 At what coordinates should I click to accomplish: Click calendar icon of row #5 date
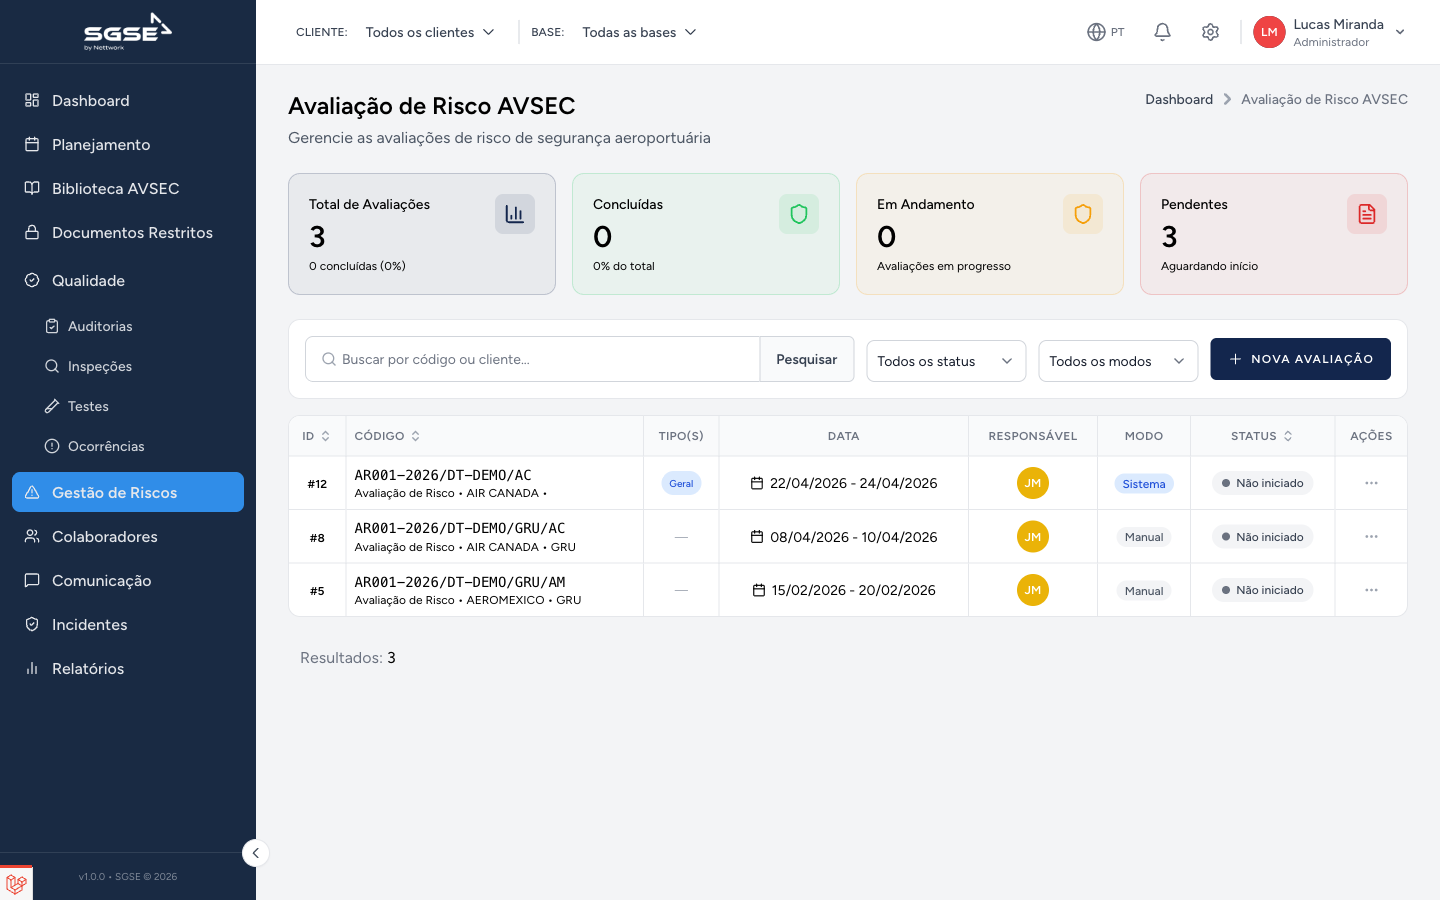759,590
